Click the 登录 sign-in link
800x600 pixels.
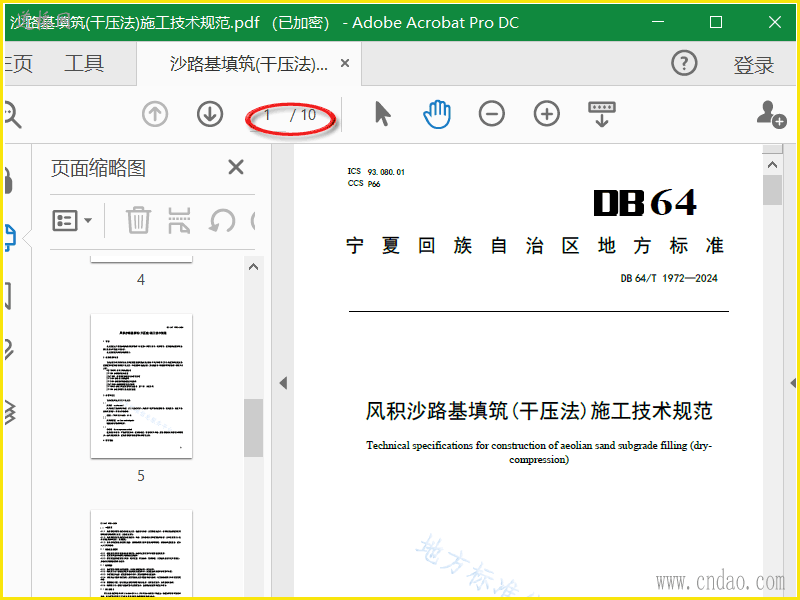tap(754, 65)
